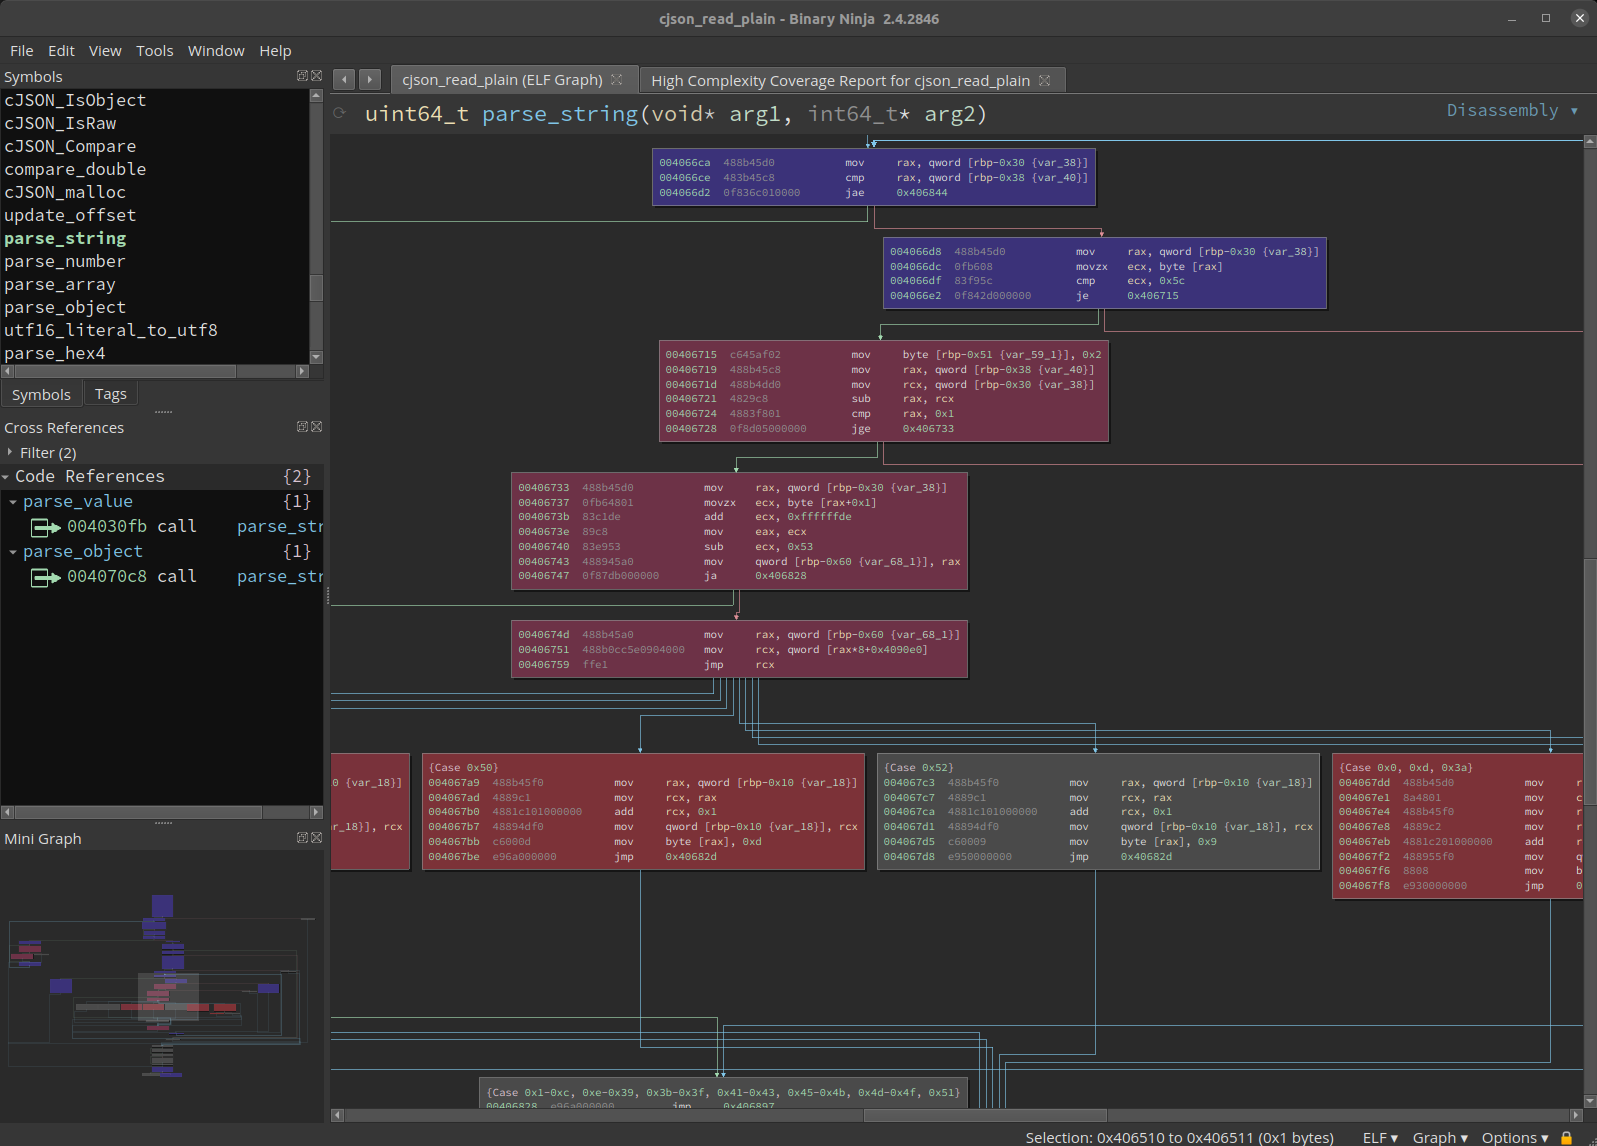Viewport: 1597px width, 1146px height.
Task: Open the File menu
Action: pos(22,51)
